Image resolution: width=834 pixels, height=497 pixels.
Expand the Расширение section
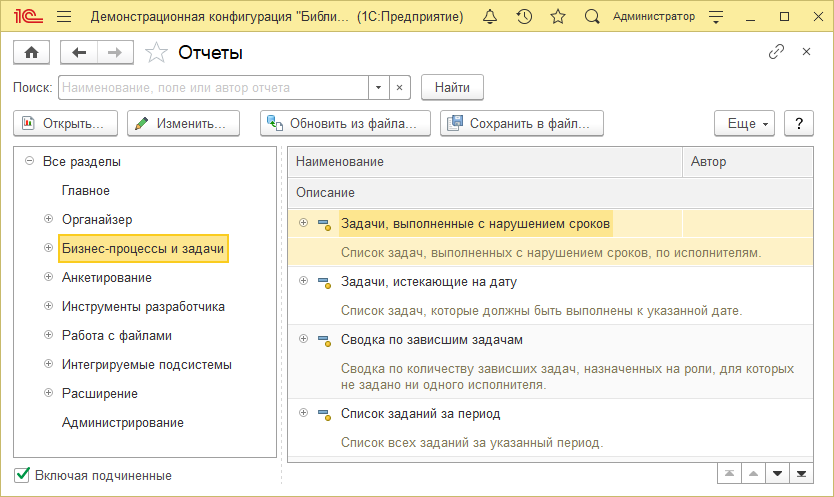click(48, 393)
